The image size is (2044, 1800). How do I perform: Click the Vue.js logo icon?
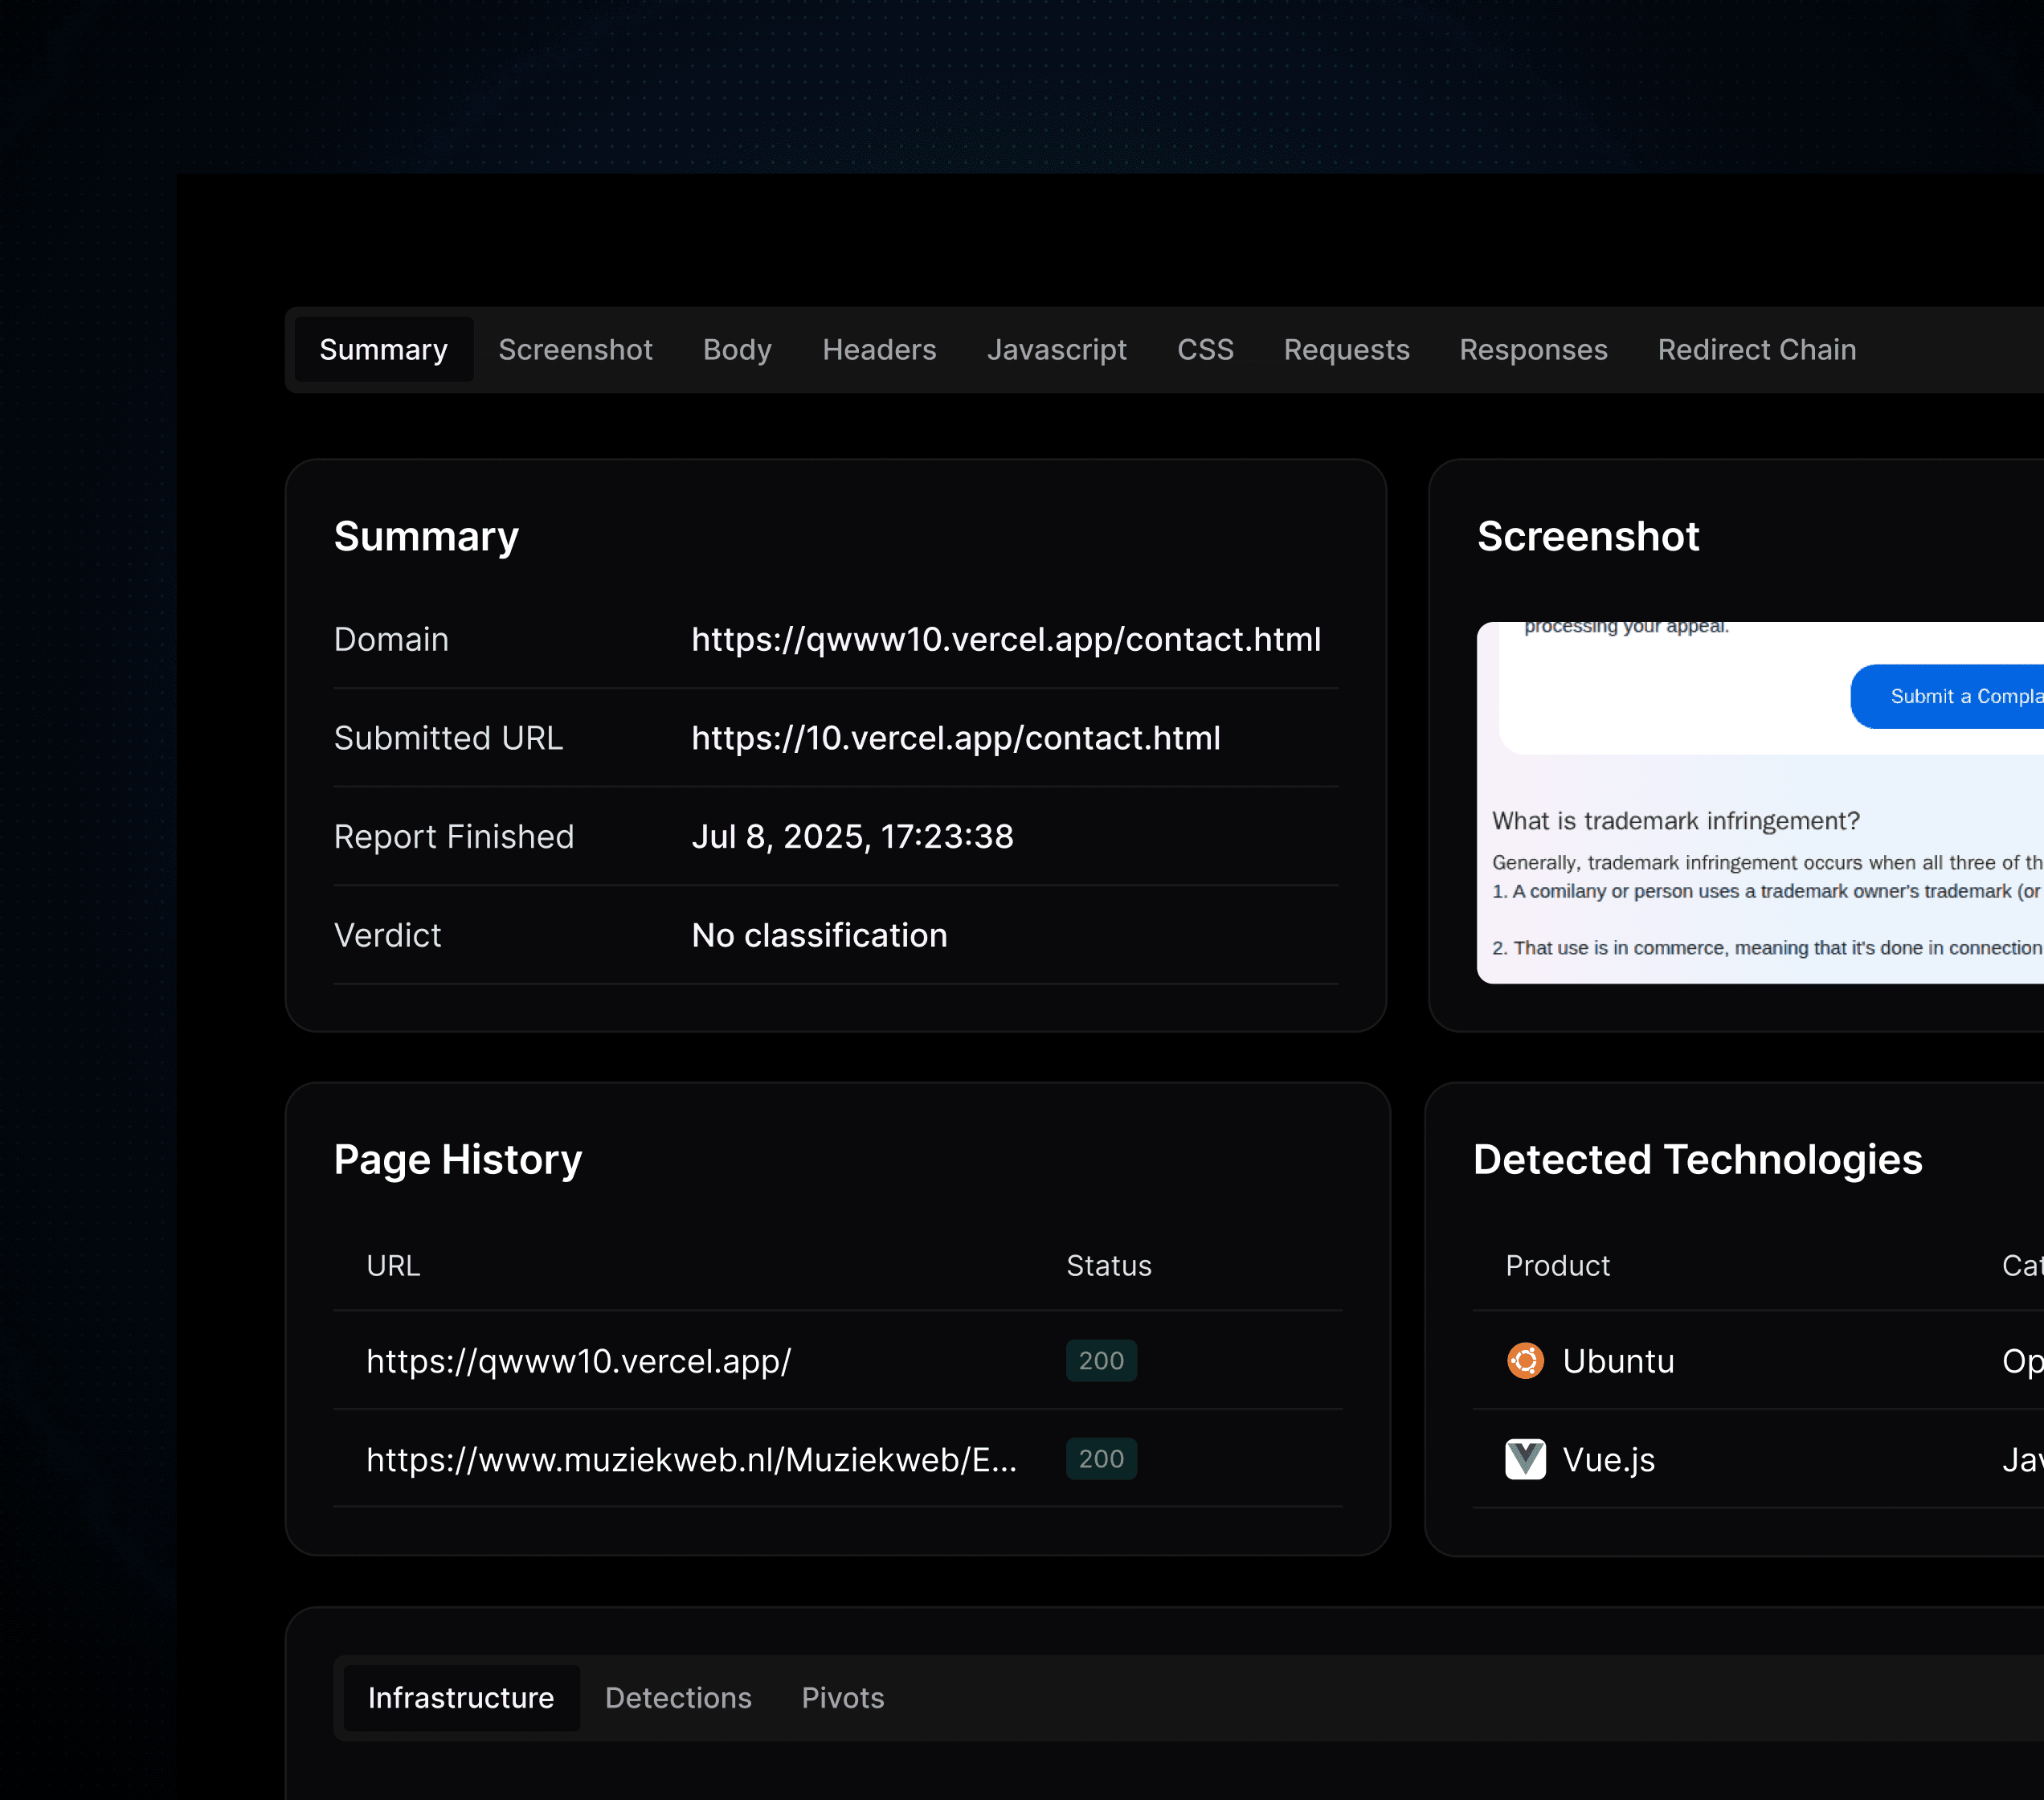click(1524, 1459)
